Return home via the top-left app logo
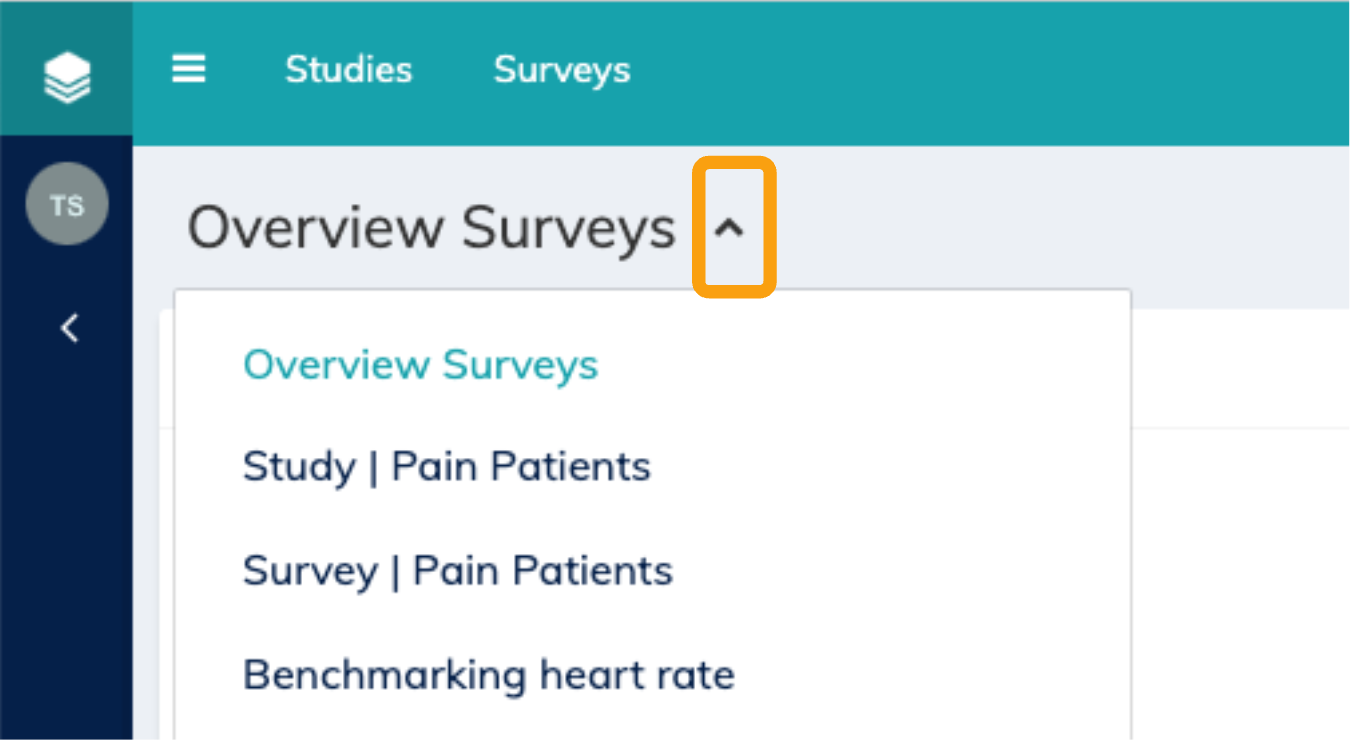The height and width of the screenshot is (740, 1350). coord(67,76)
